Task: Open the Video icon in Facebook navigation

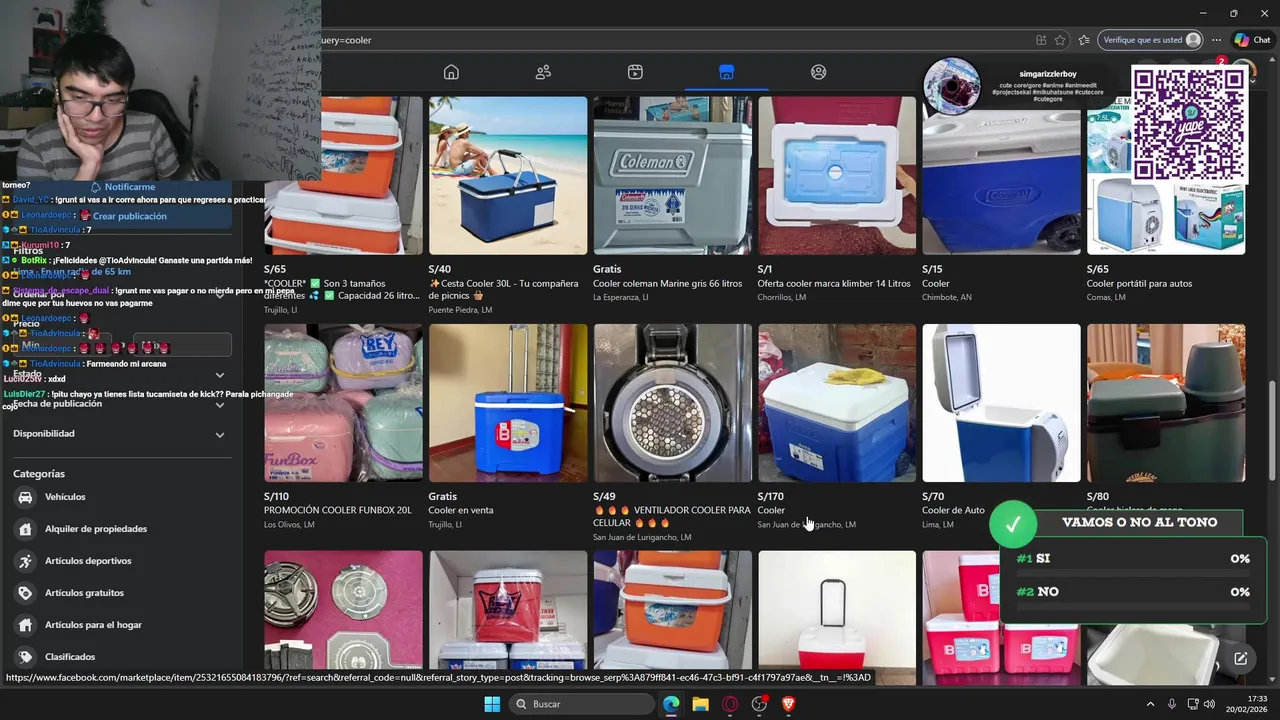Action: tap(635, 72)
